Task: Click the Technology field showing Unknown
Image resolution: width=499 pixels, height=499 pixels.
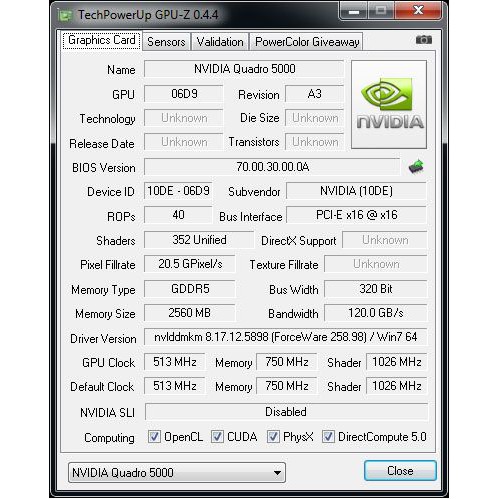Action: pos(184,118)
